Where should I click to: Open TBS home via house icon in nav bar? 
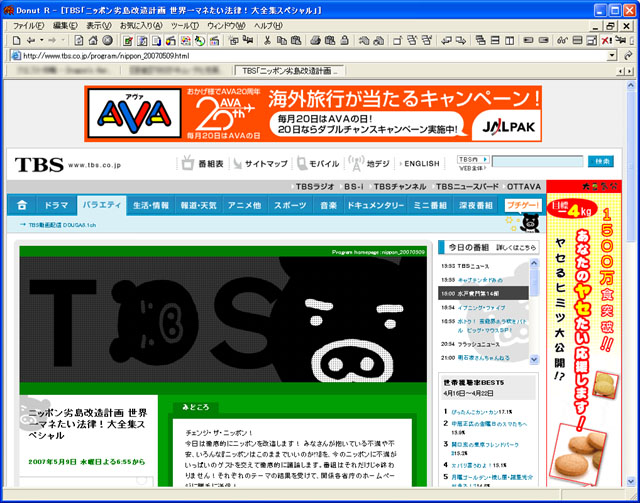click(x=22, y=205)
